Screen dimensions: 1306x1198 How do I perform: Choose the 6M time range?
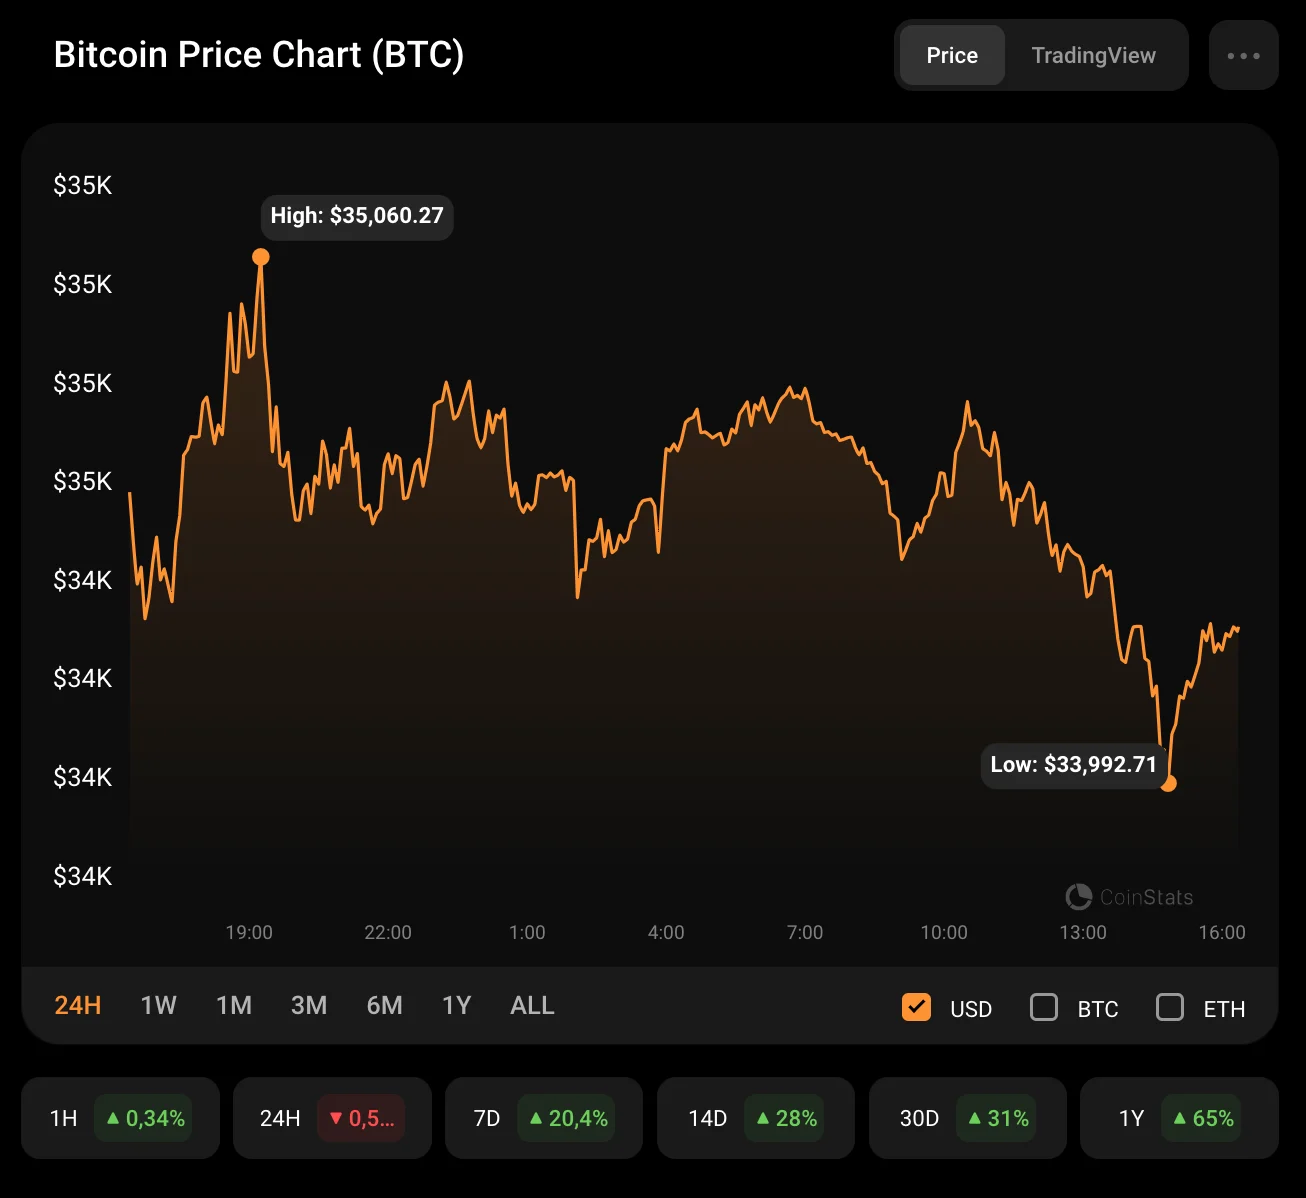coord(384,1005)
